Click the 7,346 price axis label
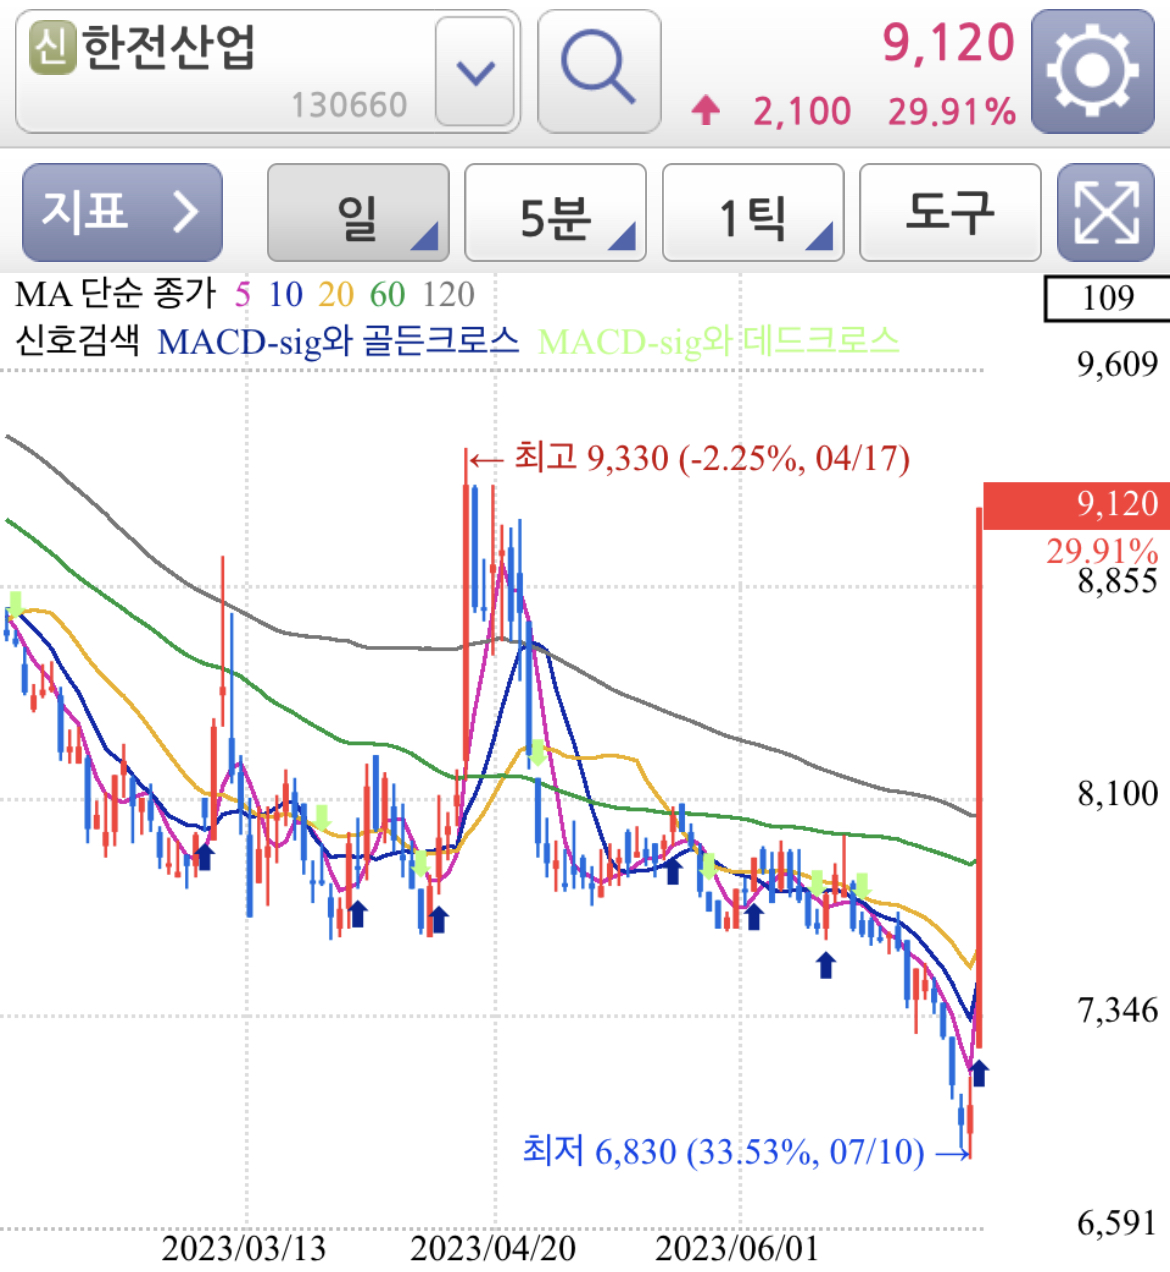Image resolution: width=1170 pixels, height=1272 pixels. point(1117,1011)
